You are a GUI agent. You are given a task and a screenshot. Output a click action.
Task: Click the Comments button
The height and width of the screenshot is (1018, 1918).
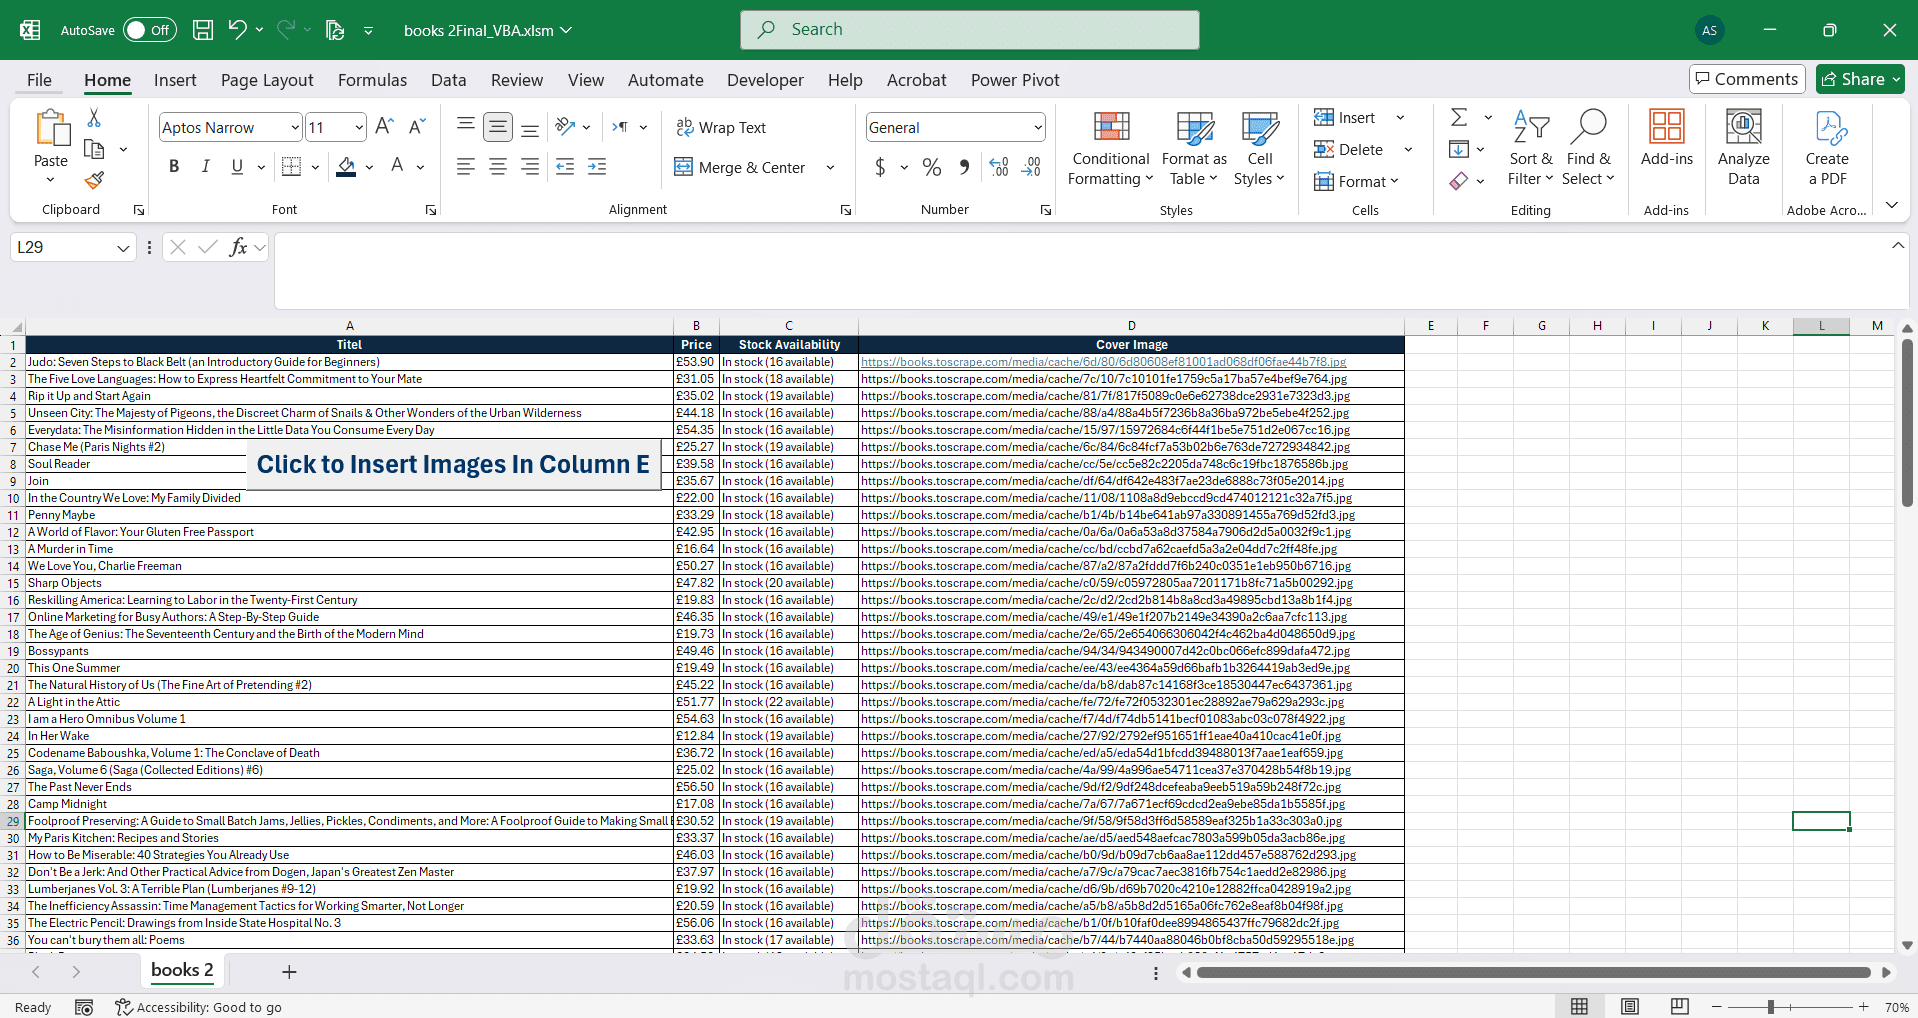click(1747, 79)
